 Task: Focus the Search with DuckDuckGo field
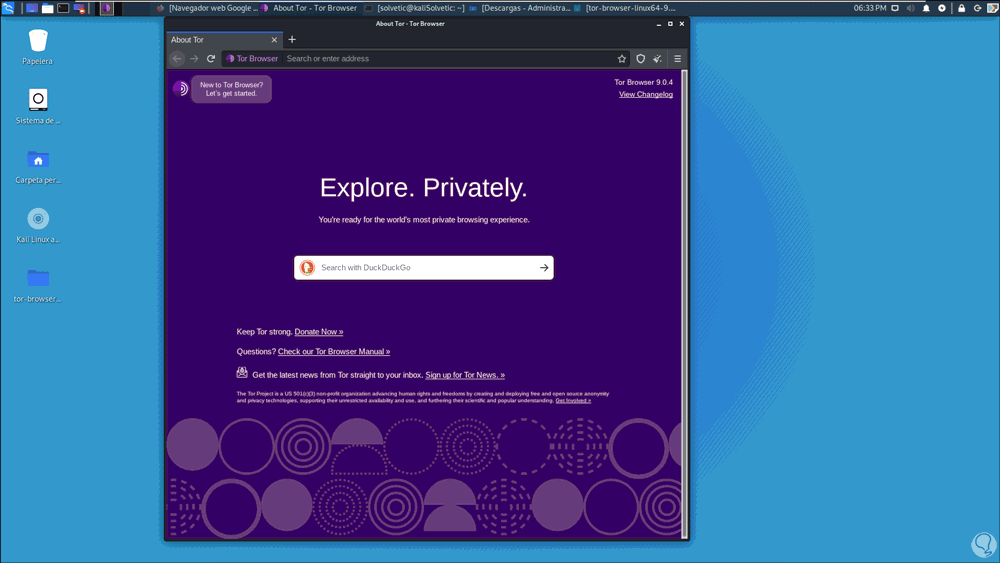pyautogui.click(x=423, y=268)
